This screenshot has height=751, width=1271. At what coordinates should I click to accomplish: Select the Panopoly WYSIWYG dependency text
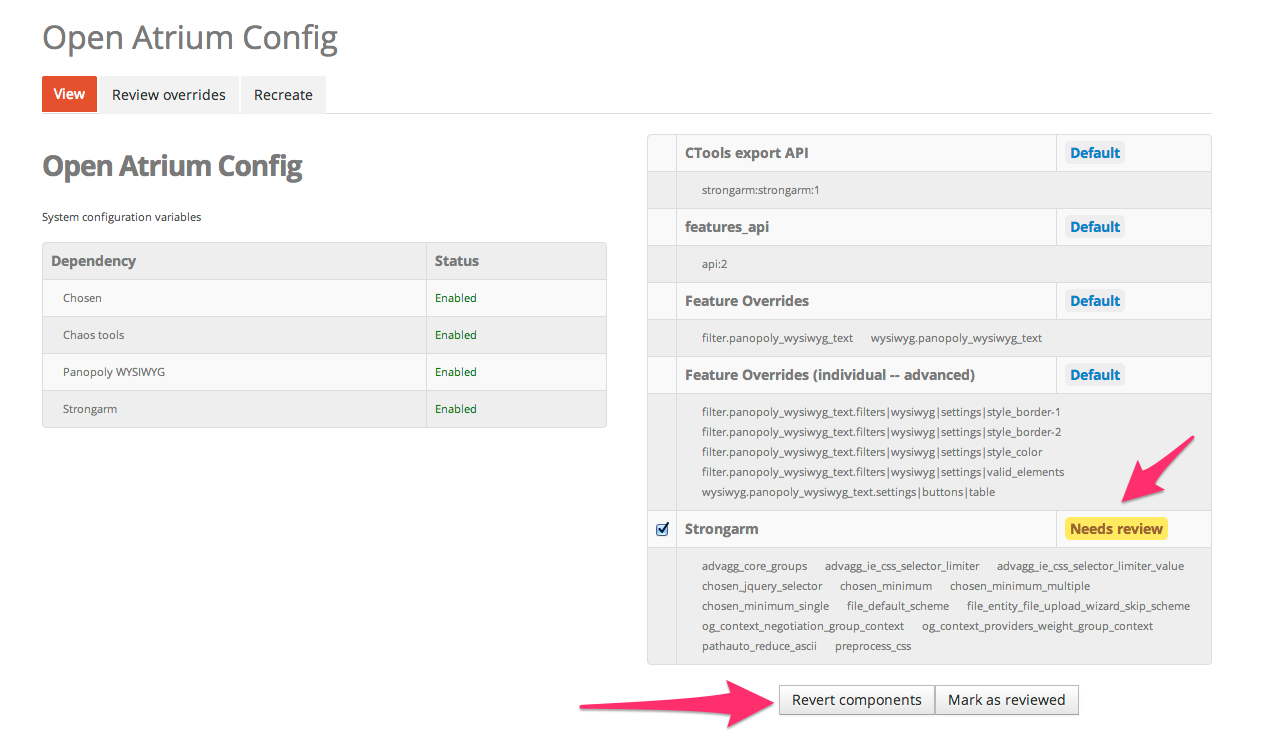pyautogui.click(x=114, y=372)
